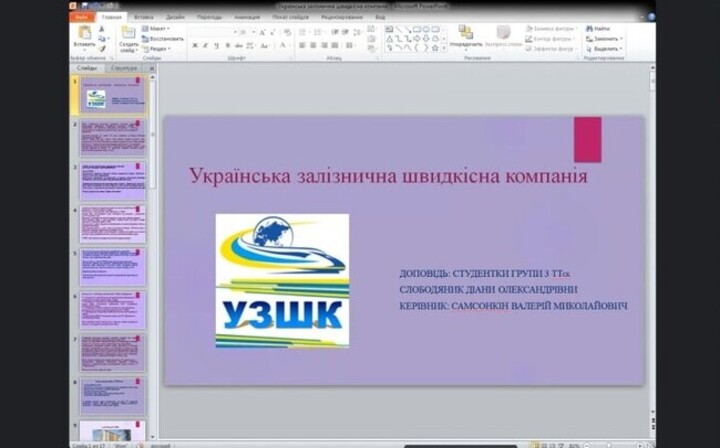Select the Rectangle shape in shapes gallery
Viewport: 720px width, 448px height.
point(417,29)
